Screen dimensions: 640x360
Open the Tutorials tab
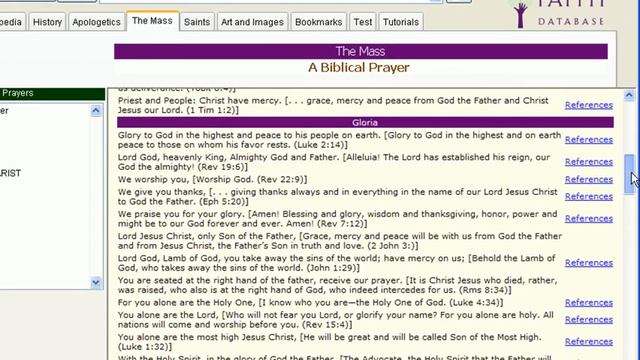coord(401,22)
